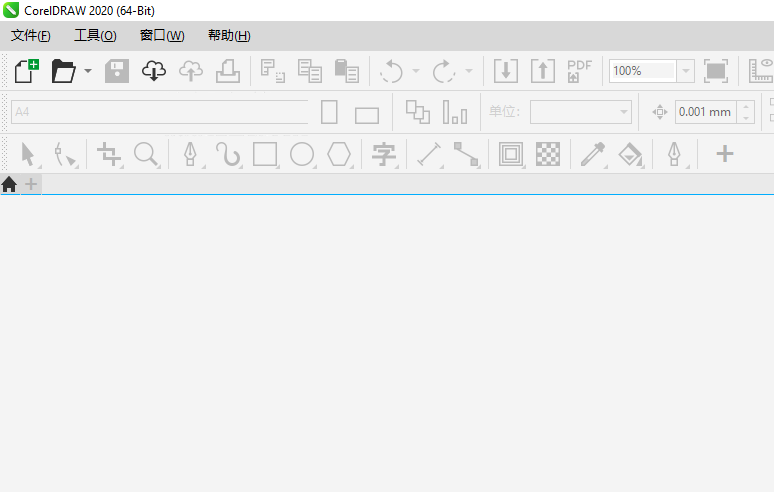This screenshot has width=774, height=492.
Task: Click the Redo arrow icon
Action: click(444, 72)
